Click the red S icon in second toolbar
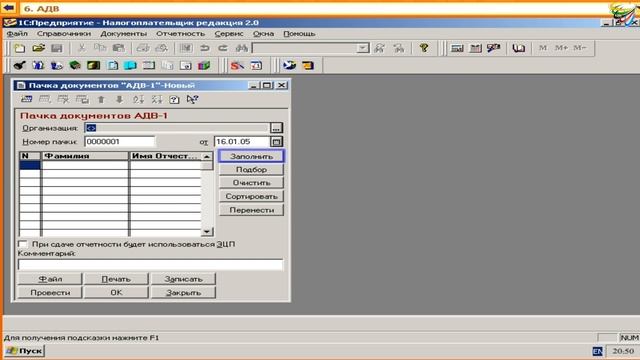 (x=237, y=65)
